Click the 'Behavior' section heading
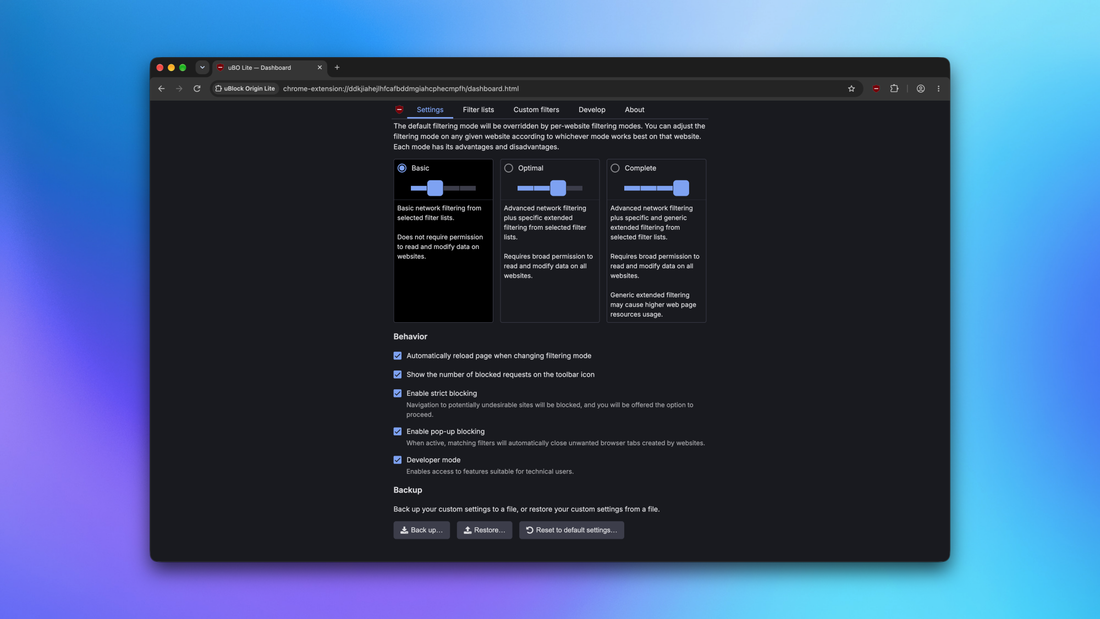 tap(410, 337)
